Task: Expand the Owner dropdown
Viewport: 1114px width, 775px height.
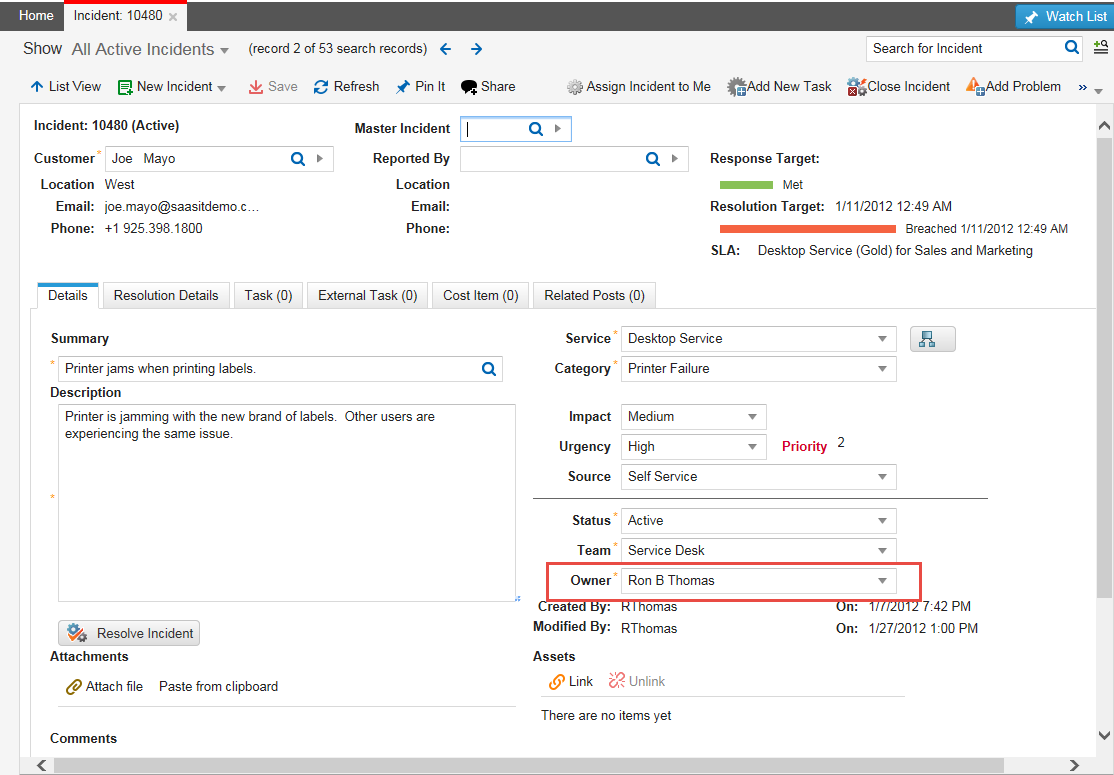Action: click(x=882, y=581)
